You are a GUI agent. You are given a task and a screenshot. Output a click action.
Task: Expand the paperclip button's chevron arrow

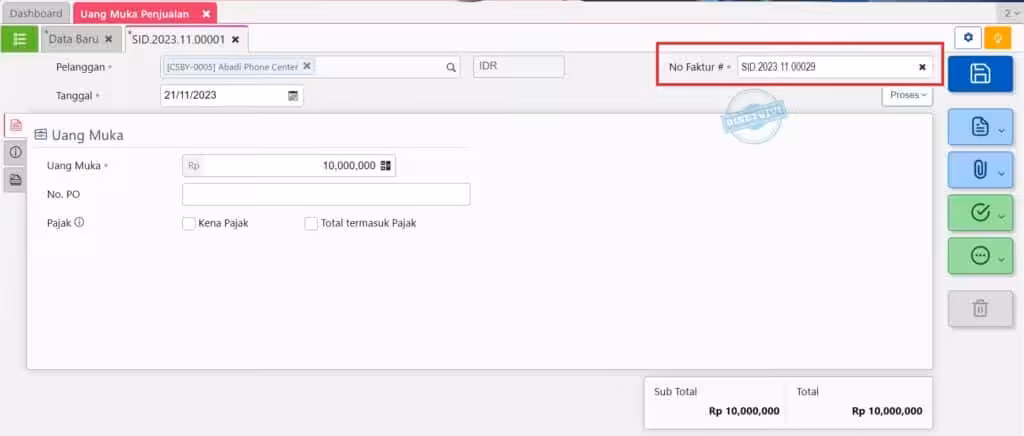(1002, 174)
